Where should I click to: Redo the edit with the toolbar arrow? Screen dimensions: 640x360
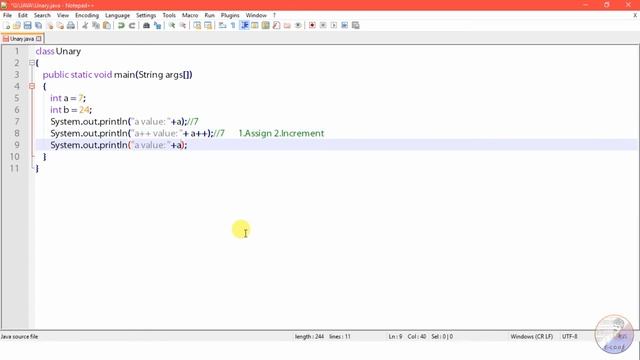[132, 25]
